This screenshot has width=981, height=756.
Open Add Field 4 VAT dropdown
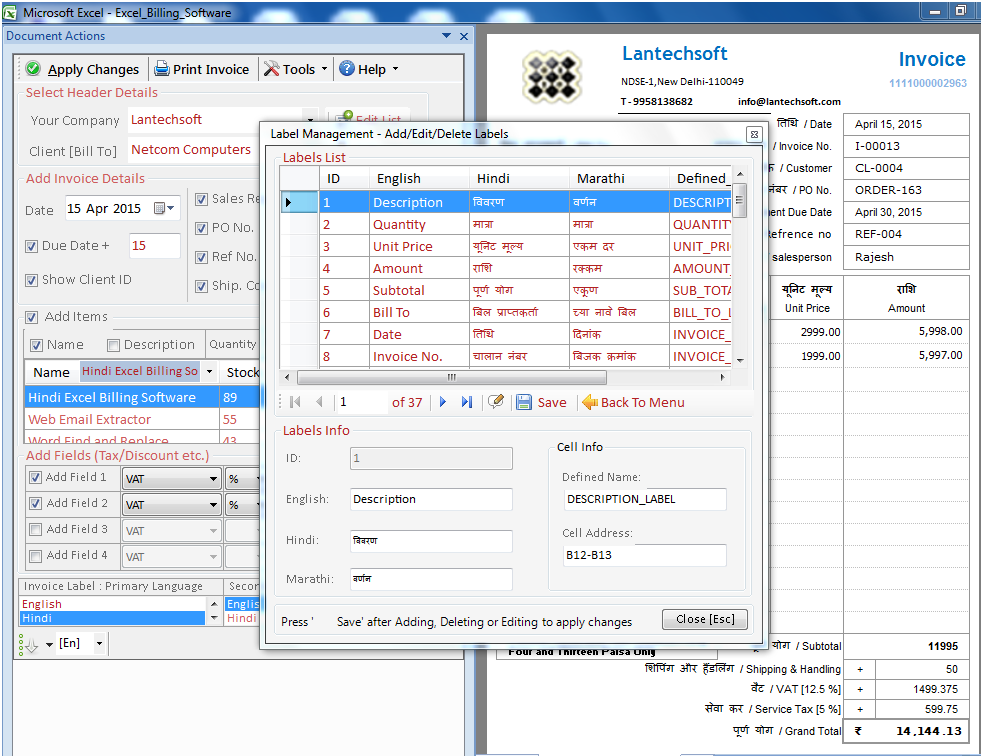(x=213, y=556)
